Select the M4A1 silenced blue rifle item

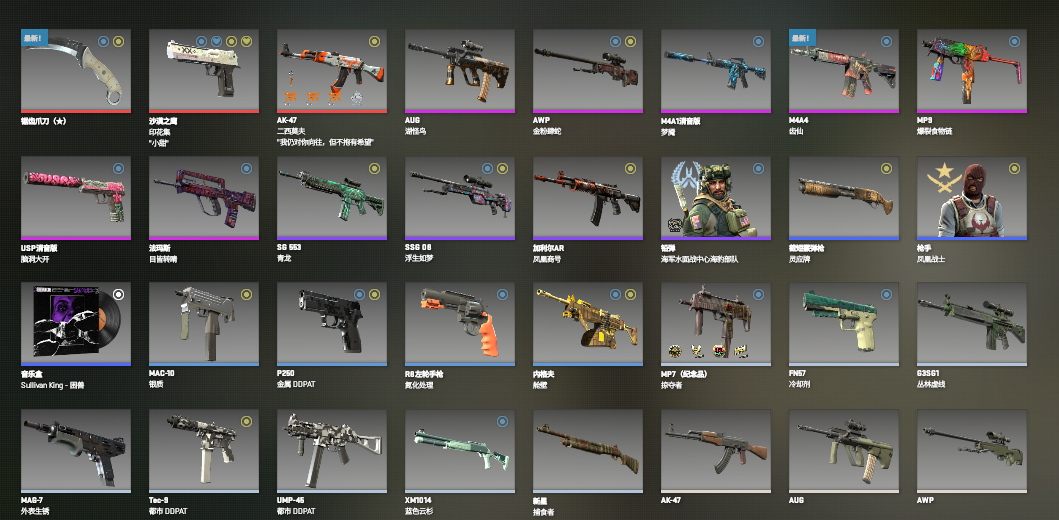tap(715, 71)
